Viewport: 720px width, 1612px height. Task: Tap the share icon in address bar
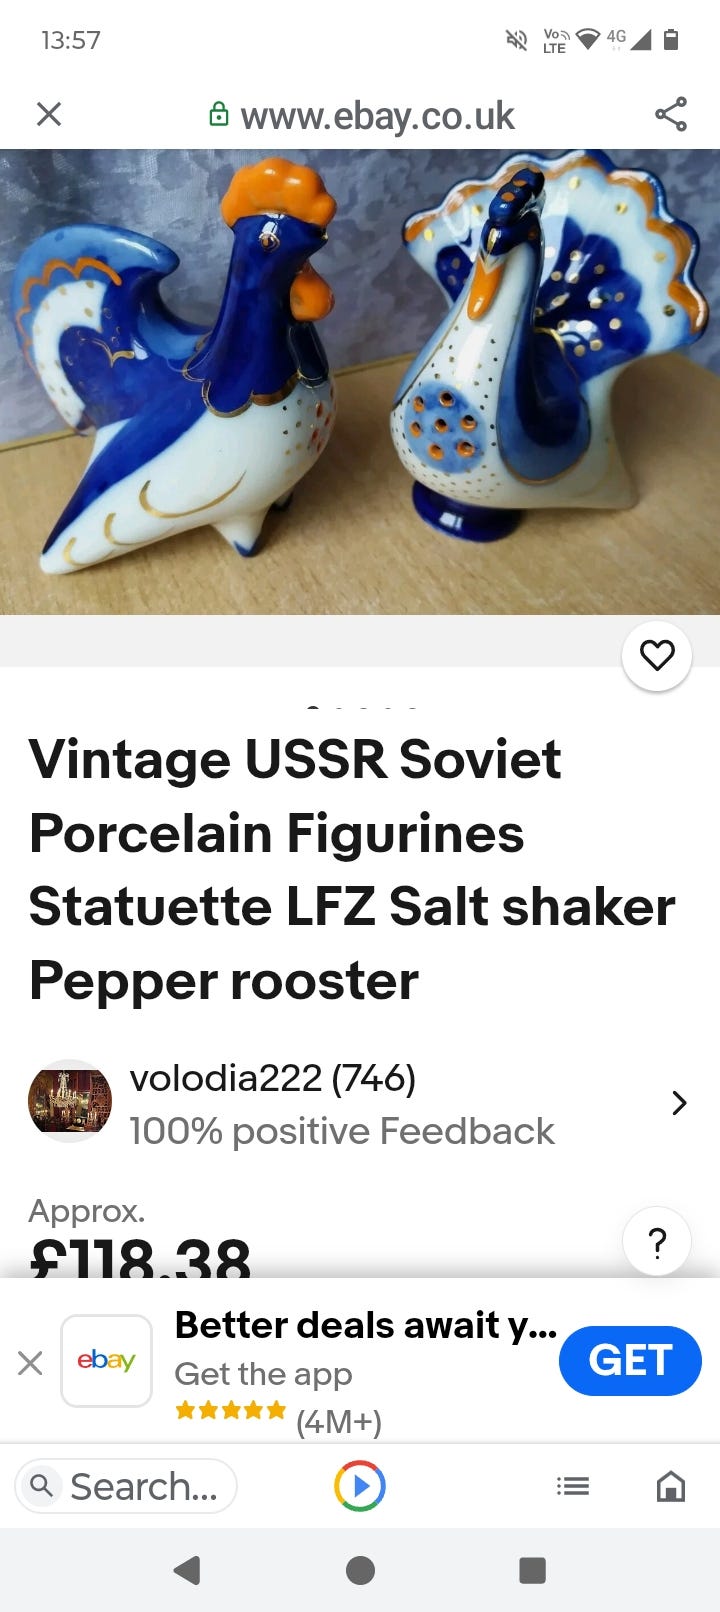pos(671,114)
